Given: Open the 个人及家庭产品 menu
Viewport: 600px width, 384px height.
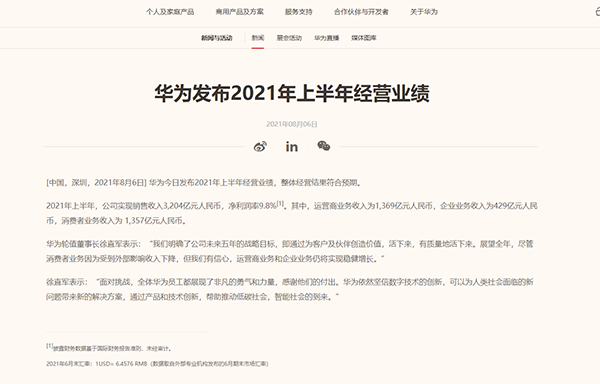Looking at the screenshot, I should pos(170,12).
